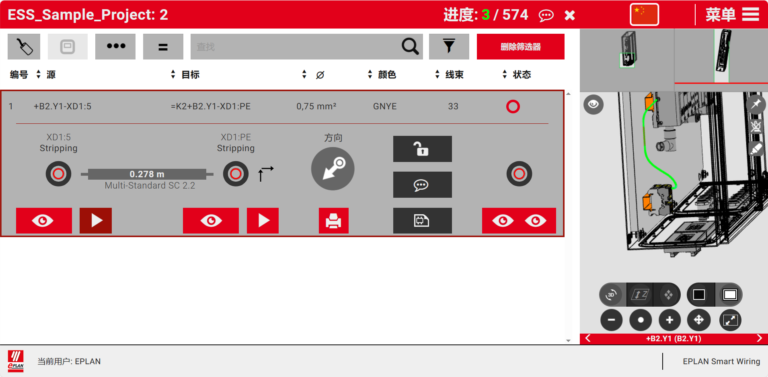Image resolution: width=768 pixels, height=377 pixels.
Task: Toggle the XD1:PE target end status circle
Action: tap(236, 174)
